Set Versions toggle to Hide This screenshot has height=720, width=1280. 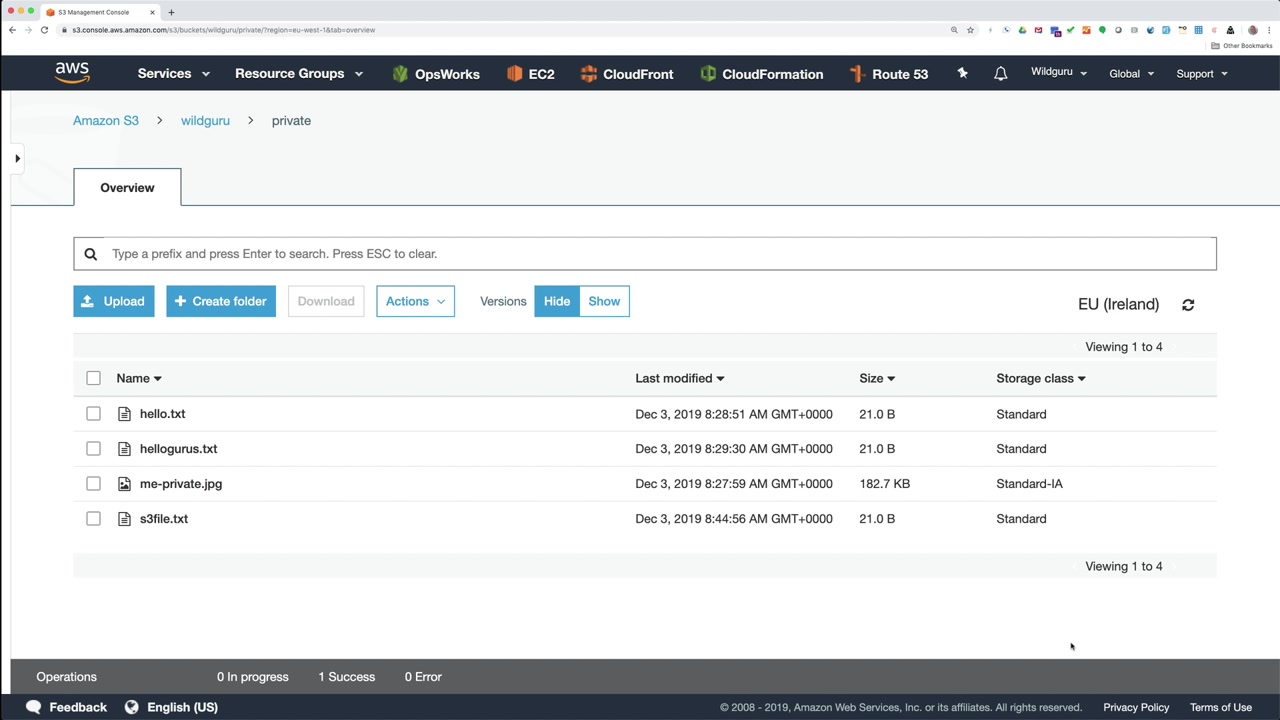[x=557, y=301]
